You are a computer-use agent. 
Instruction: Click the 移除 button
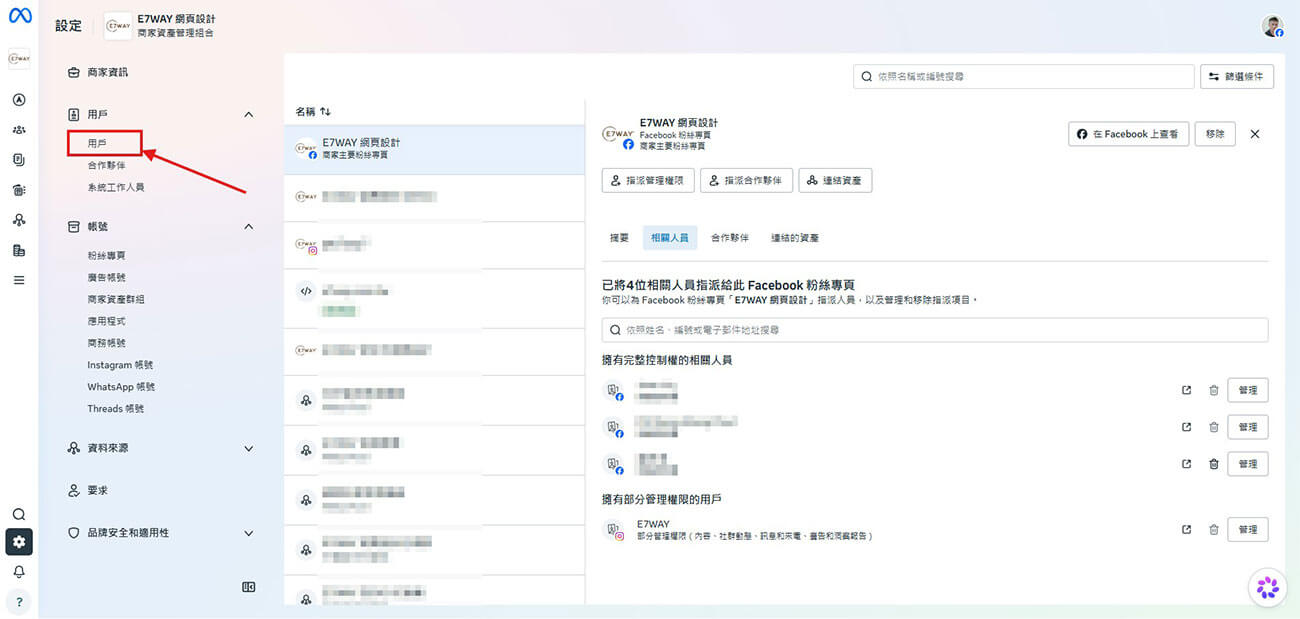[x=1215, y=134]
